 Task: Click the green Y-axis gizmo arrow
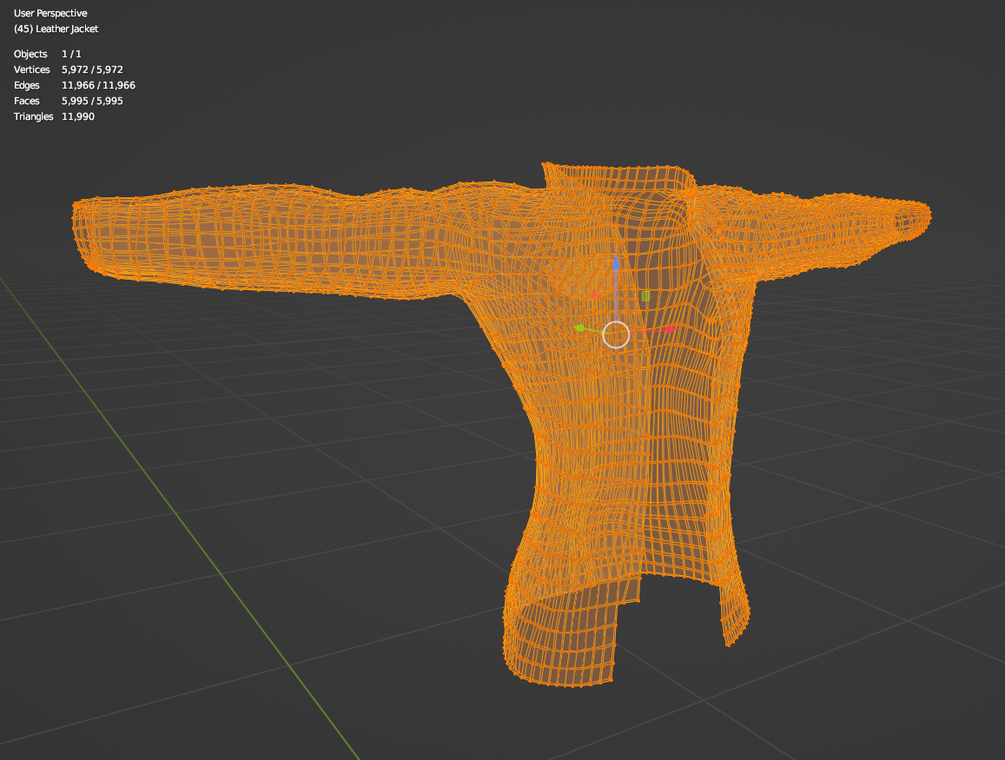[x=580, y=329]
